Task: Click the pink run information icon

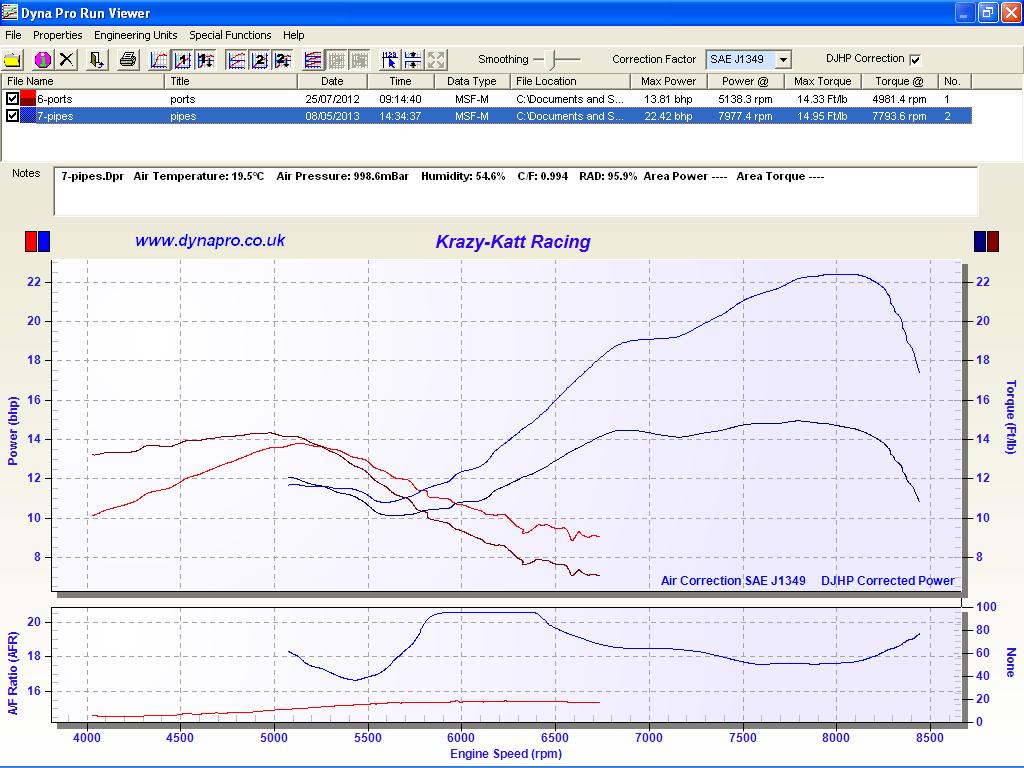Action: (x=42, y=60)
